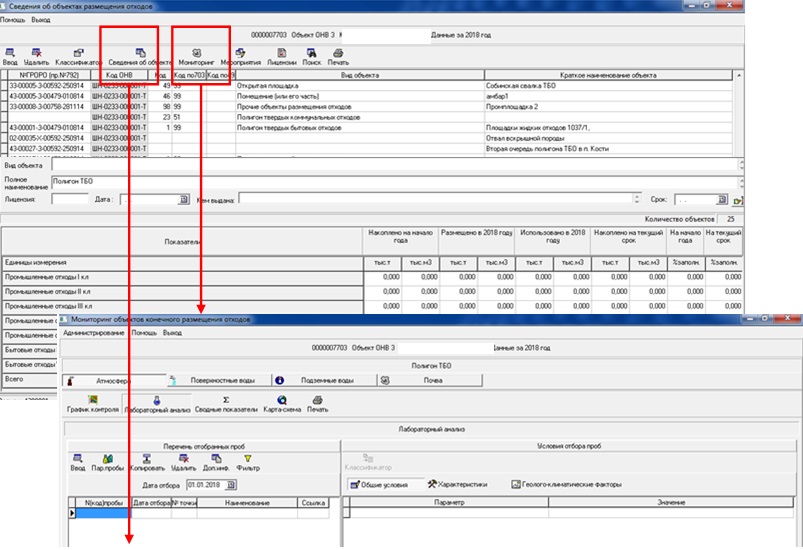Open the calendar picker of the license Дата field
This screenshot has height=550, width=803.
184,200
